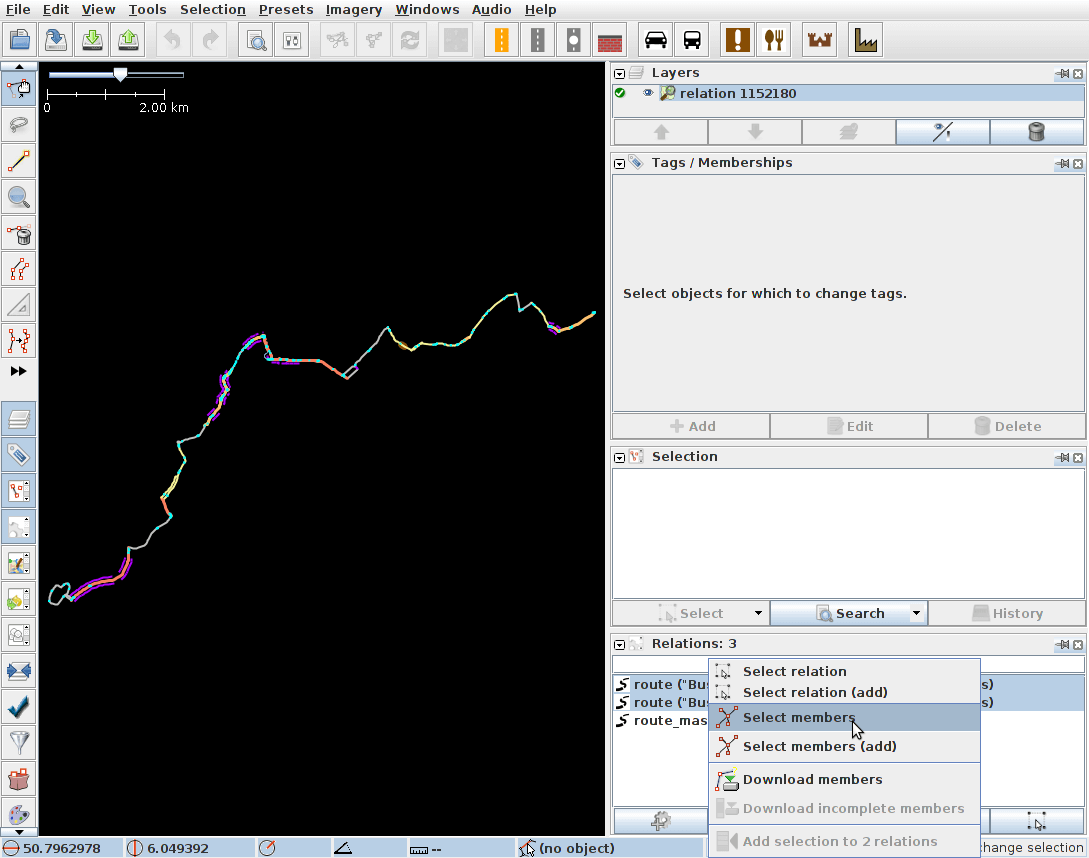
Task: Collapse the Relations panel
Action: [620, 645]
